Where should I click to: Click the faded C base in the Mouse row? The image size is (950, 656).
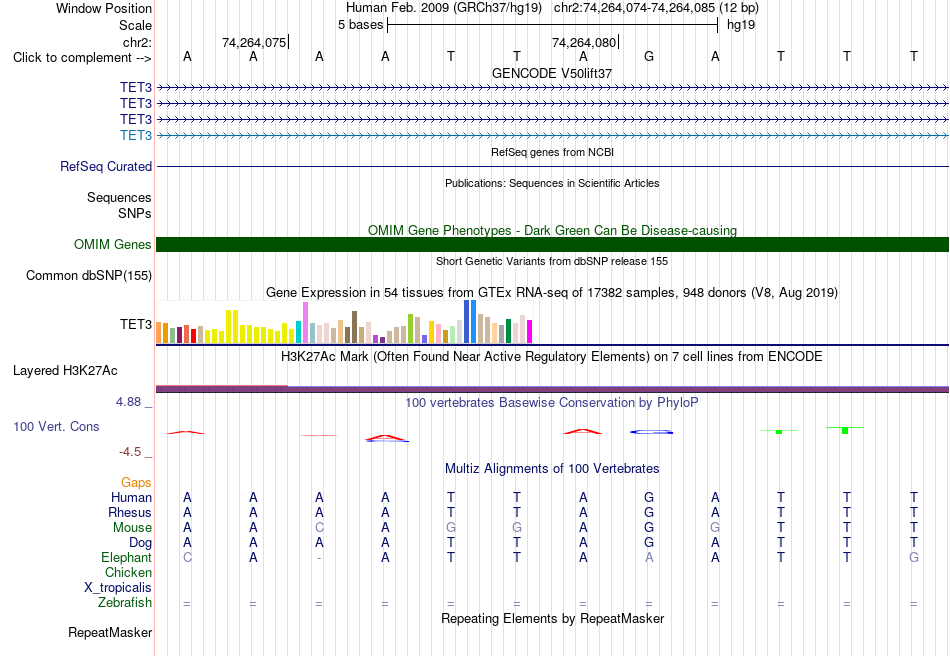click(319, 528)
